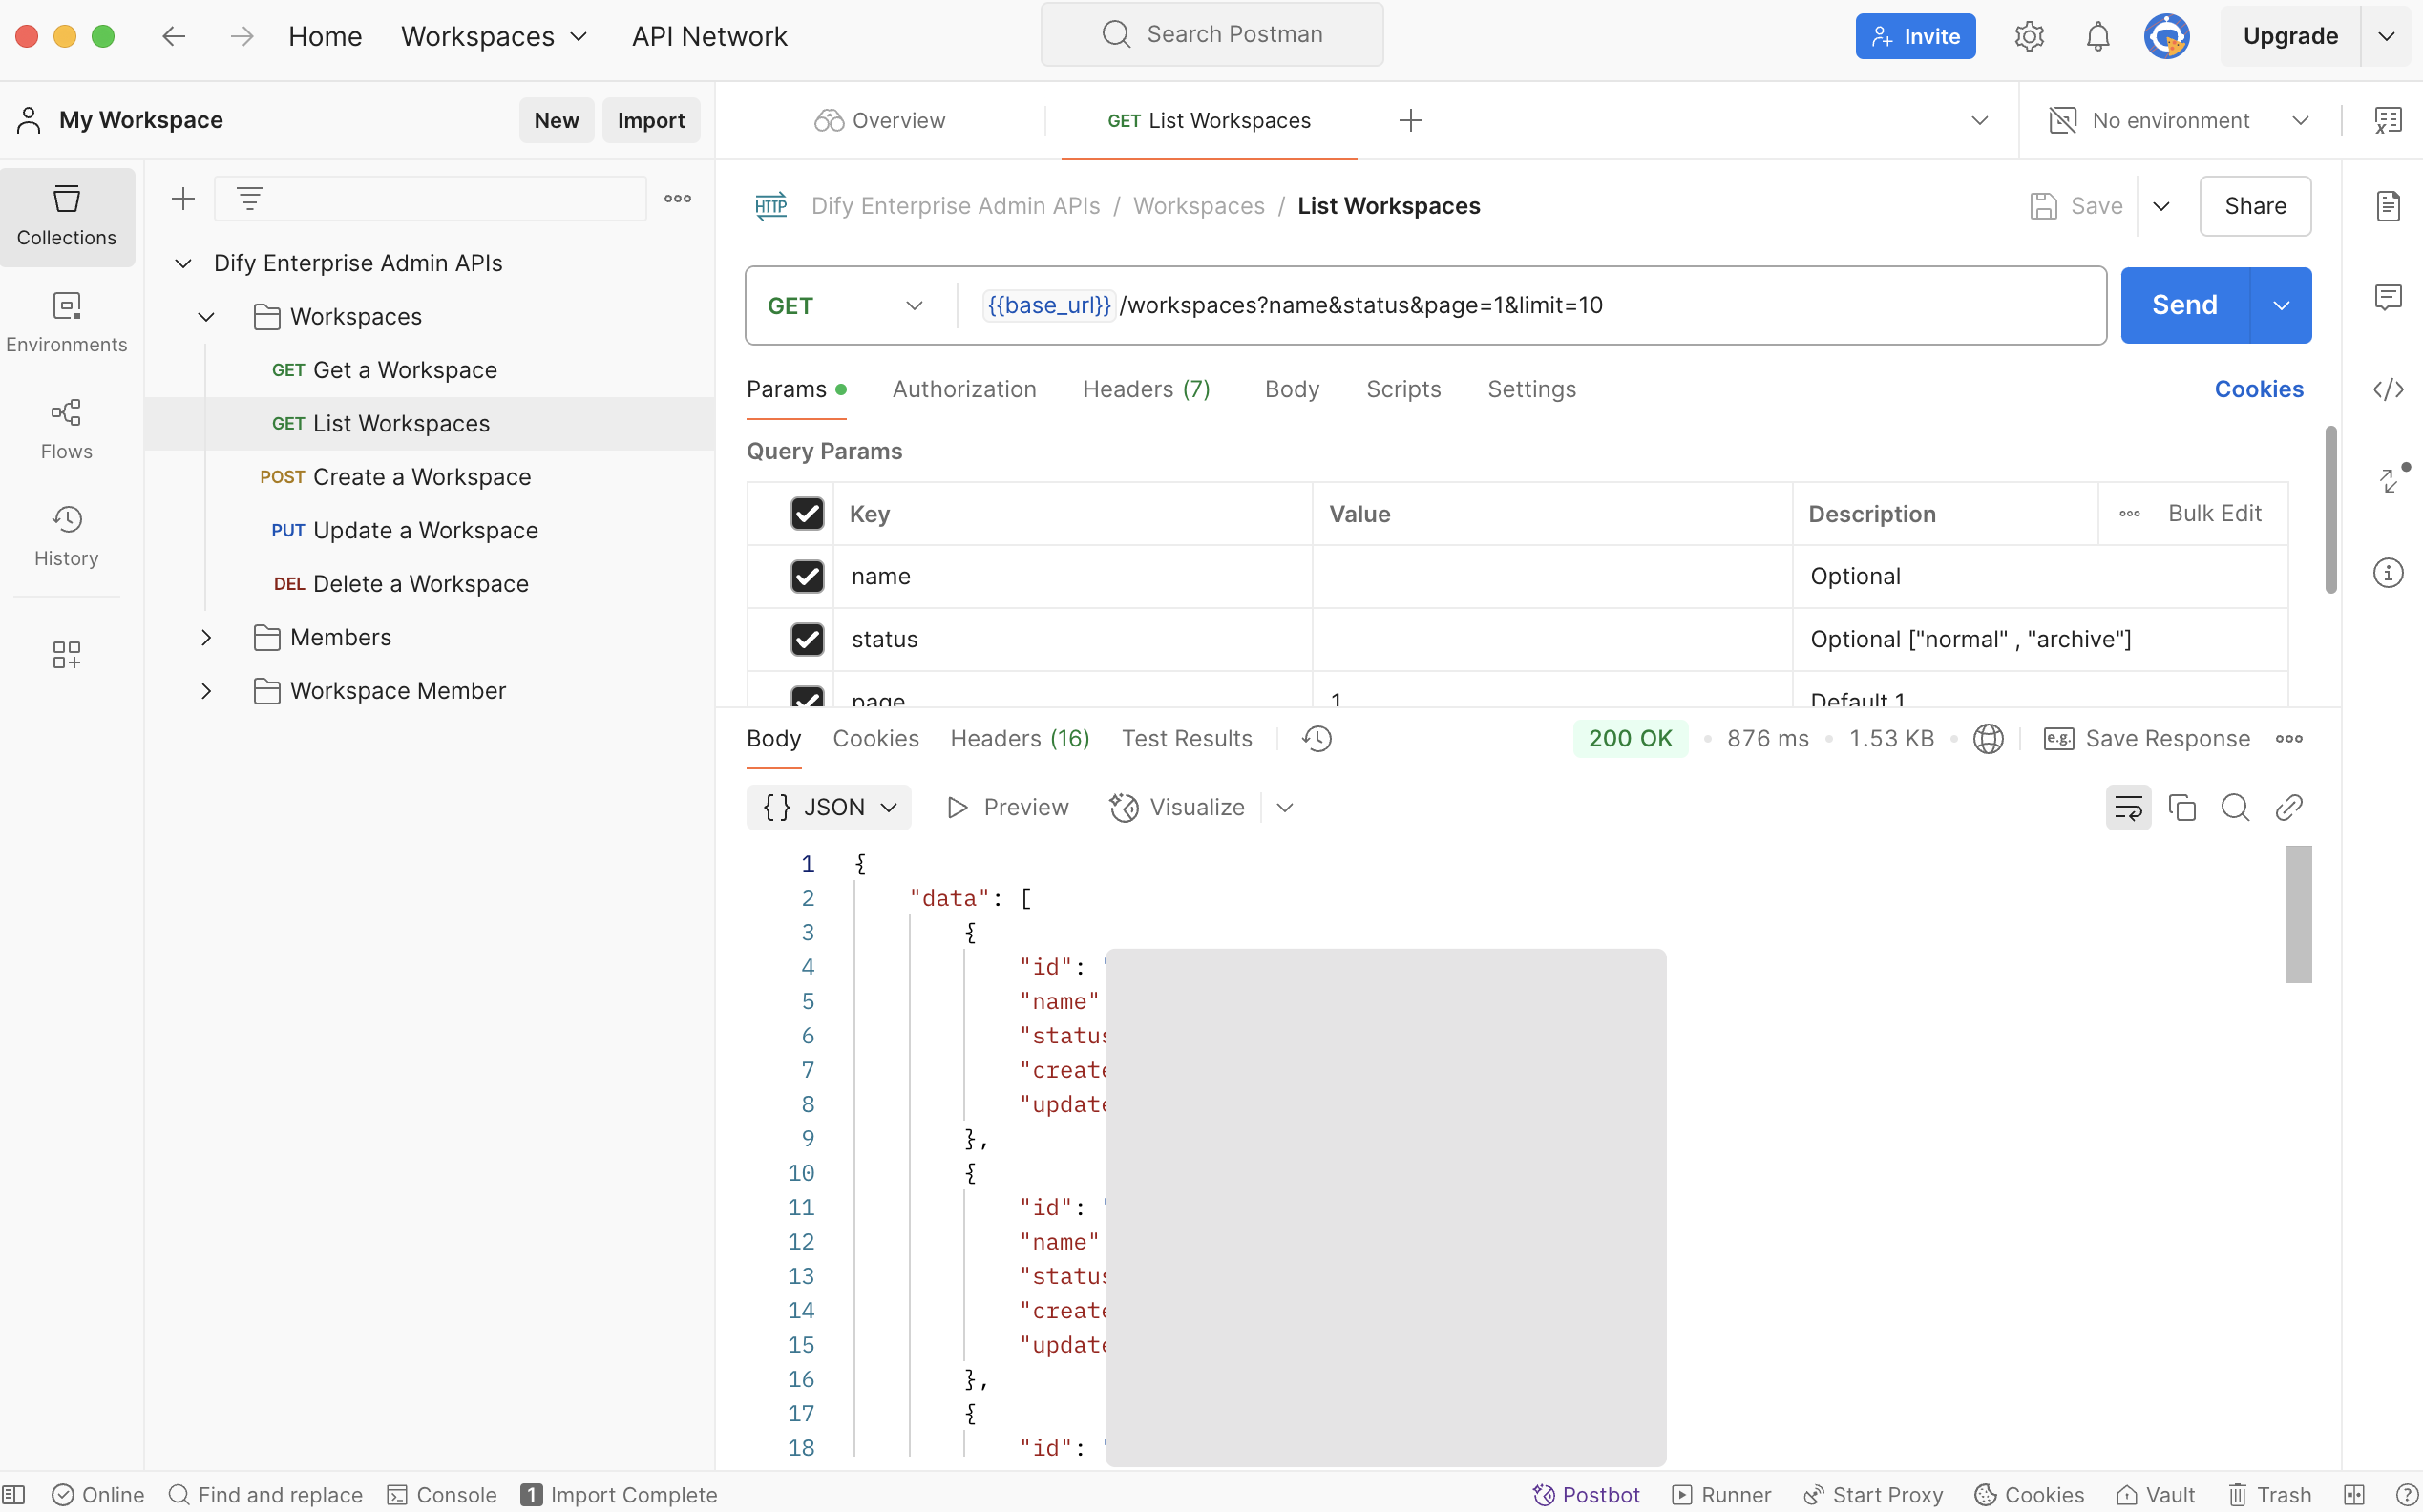Click the network globe icon in response
The image size is (2423, 1512).
1988,739
